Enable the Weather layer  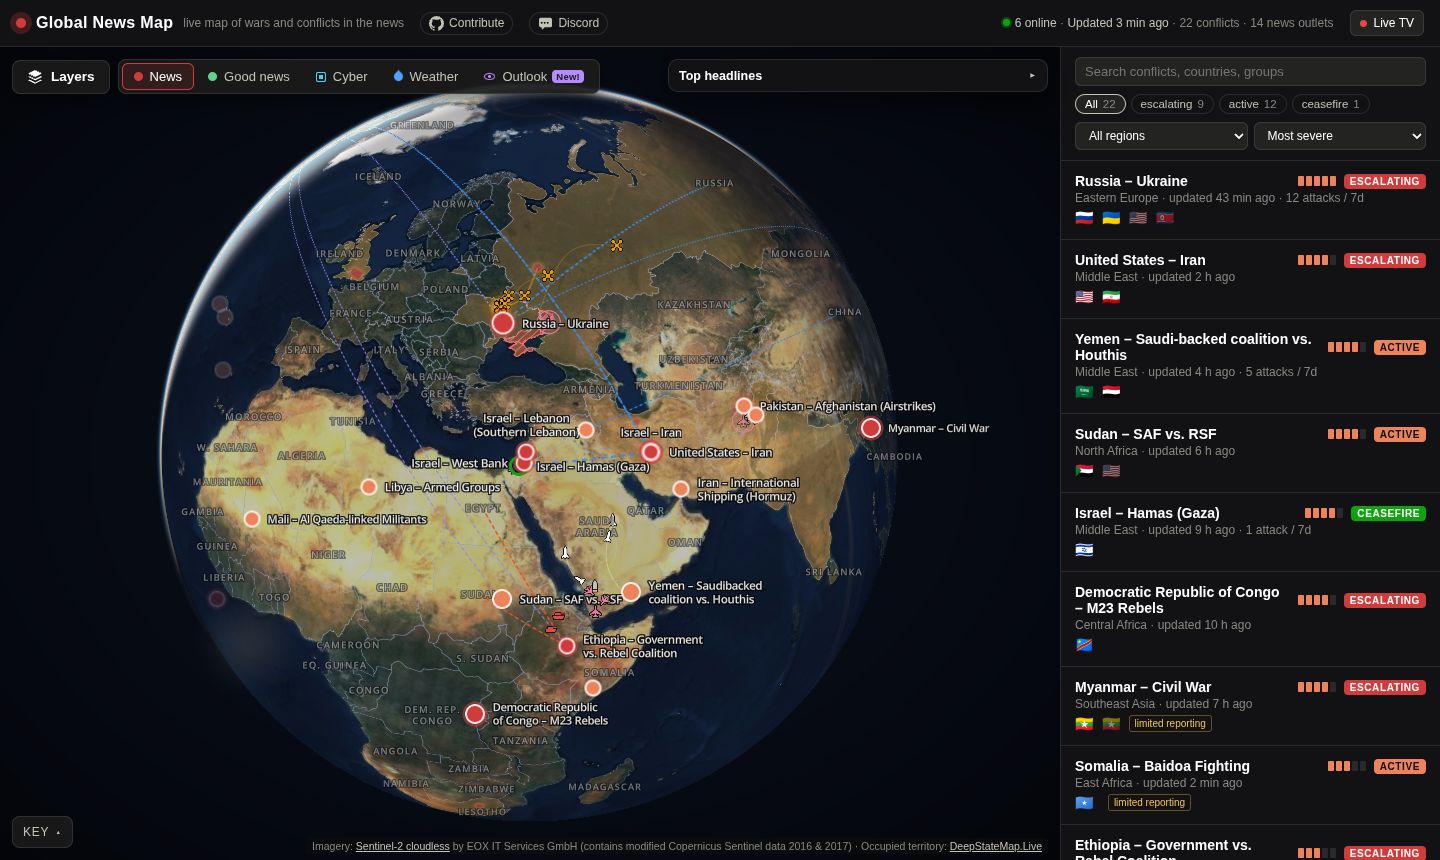point(426,77)
